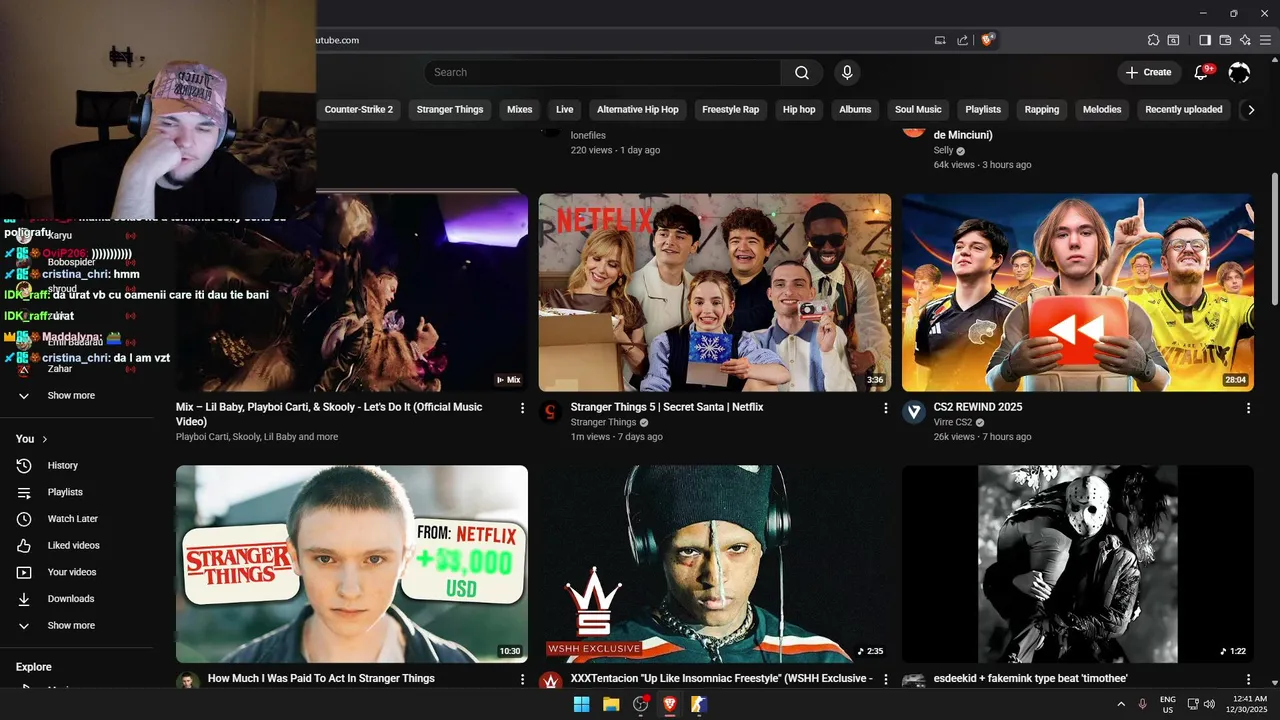
Task: Play the XXXTentacion WSHH Exclusive thumbnail
Action: (714, 564)
